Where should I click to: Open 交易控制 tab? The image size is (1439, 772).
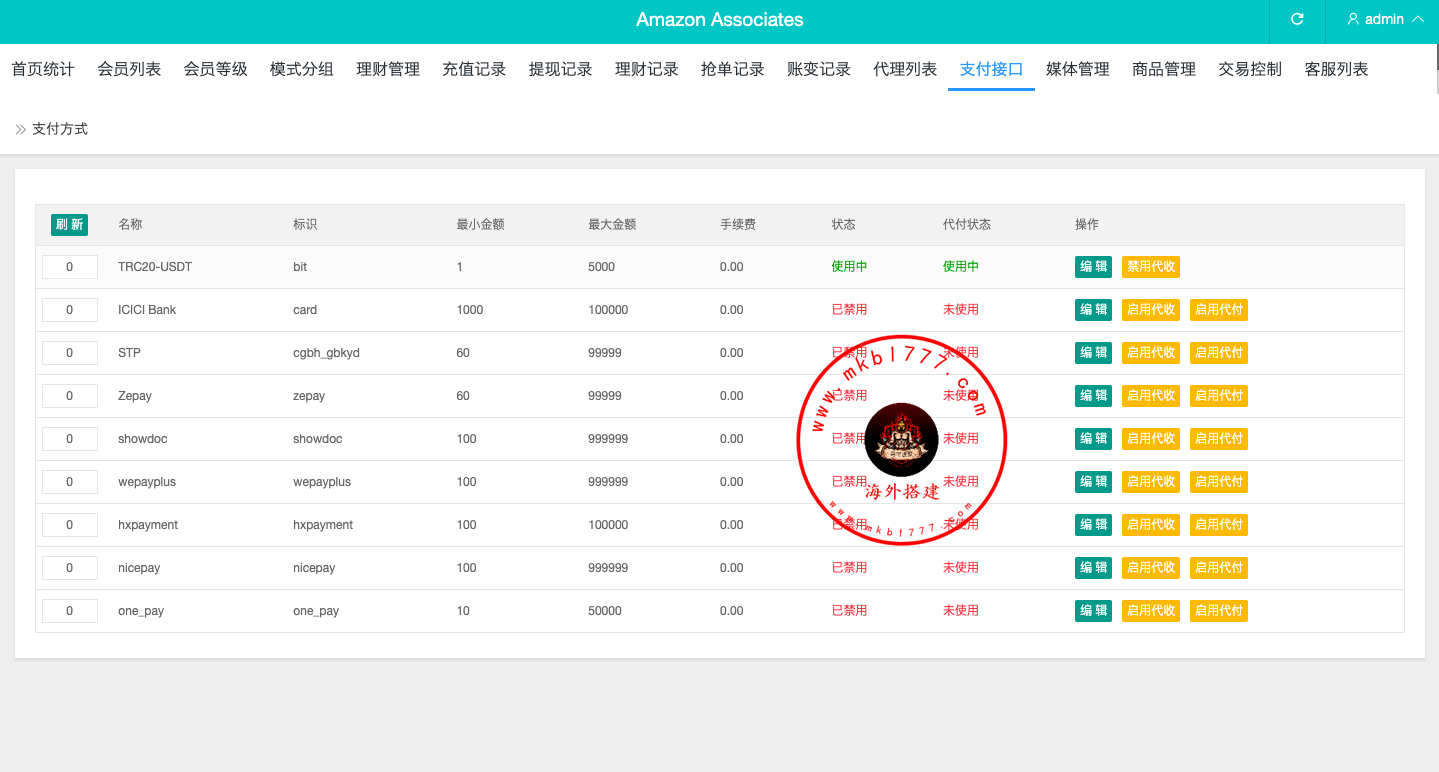1250,69
